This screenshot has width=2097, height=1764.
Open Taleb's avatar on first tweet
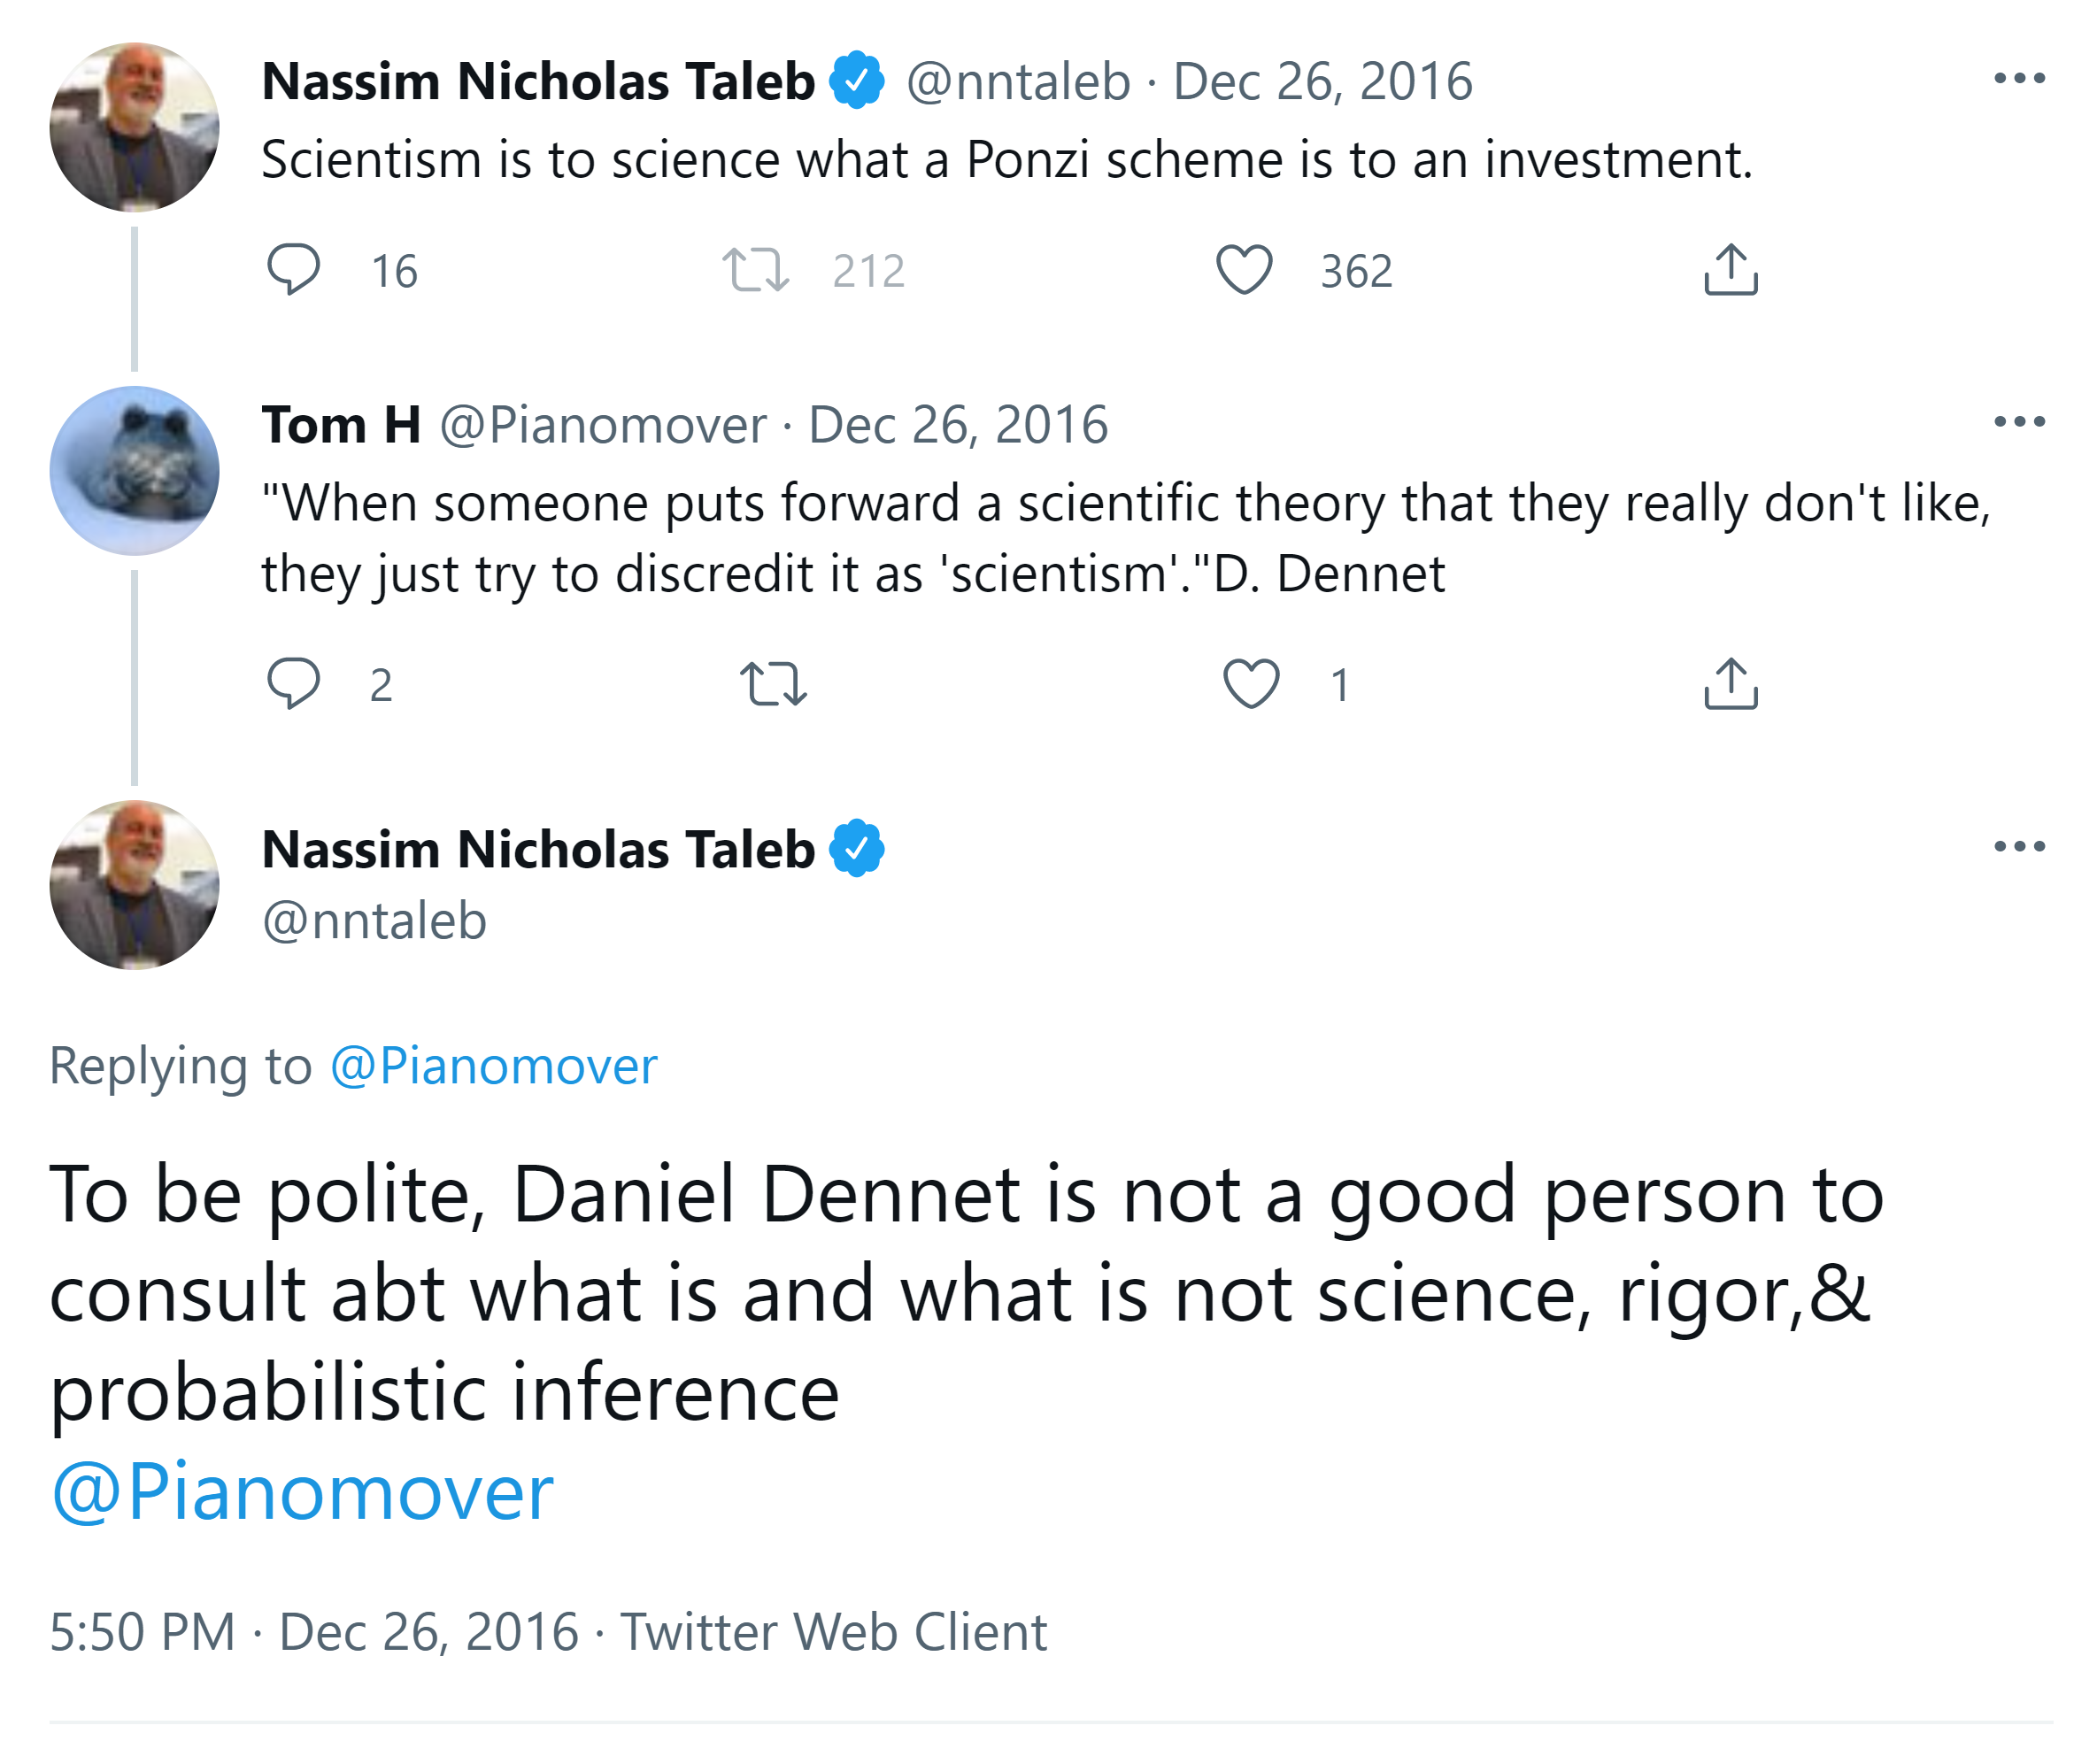tap(135, 127)
